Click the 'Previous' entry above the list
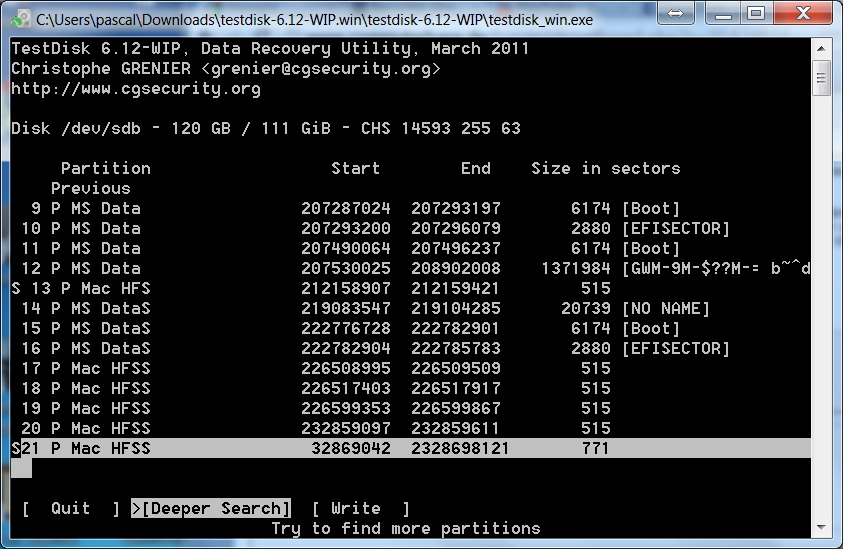The height and width of the screenshot is (550, 844). [90, 188]
